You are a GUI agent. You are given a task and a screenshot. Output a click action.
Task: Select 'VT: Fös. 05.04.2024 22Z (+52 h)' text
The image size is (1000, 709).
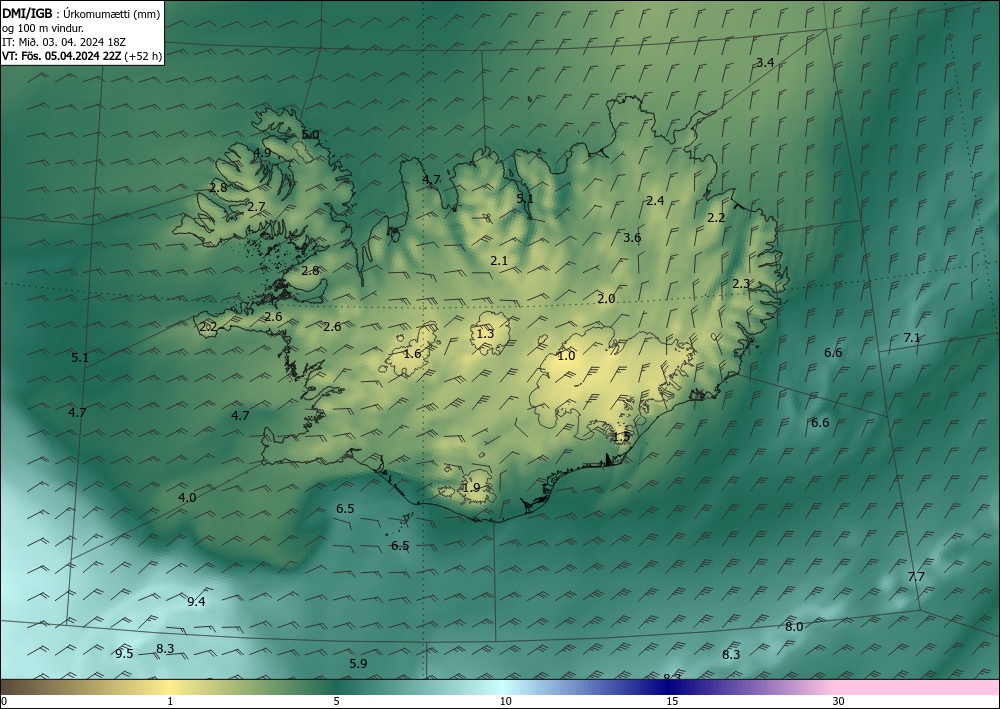point(82,56)
